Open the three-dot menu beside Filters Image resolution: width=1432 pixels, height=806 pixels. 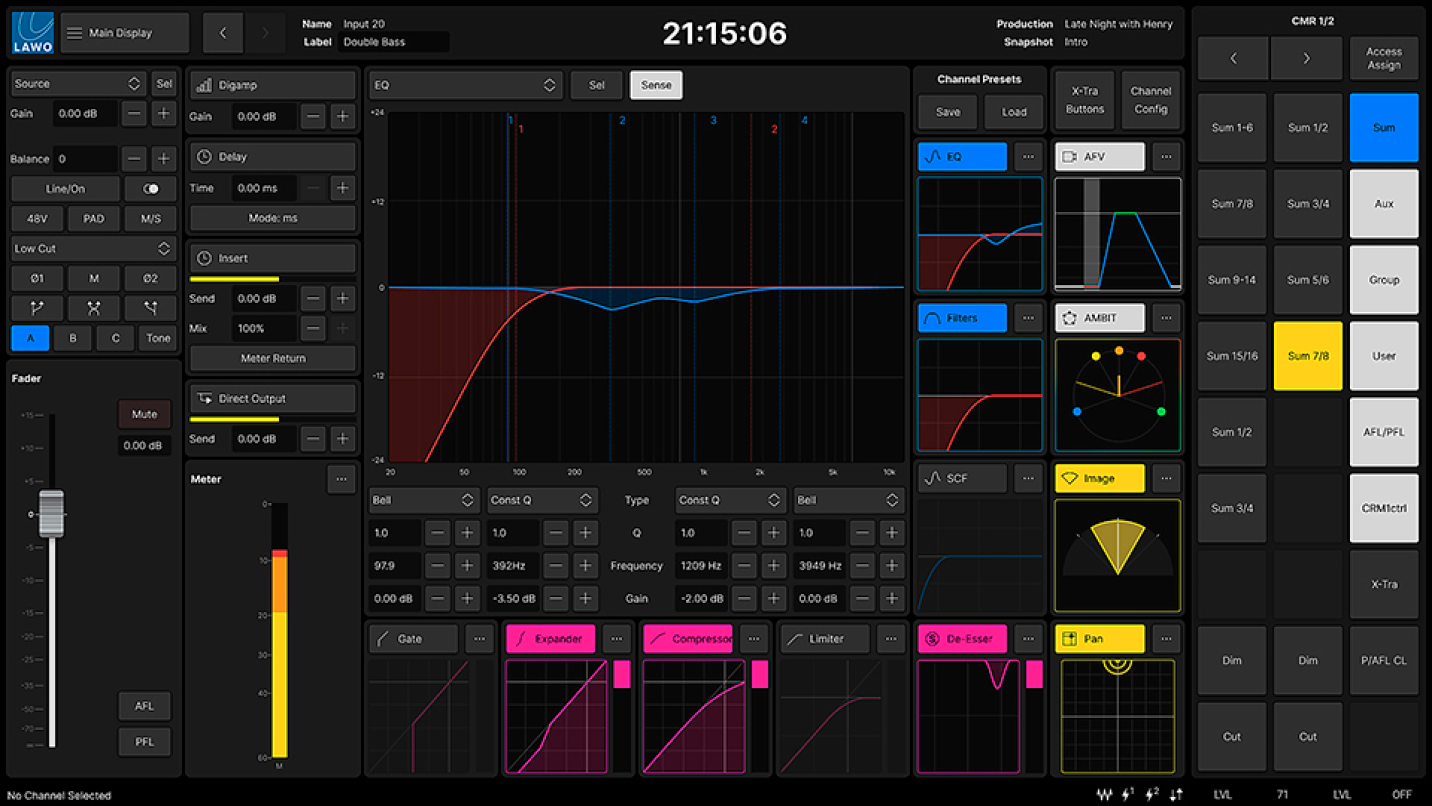[x=1028, y=319]
